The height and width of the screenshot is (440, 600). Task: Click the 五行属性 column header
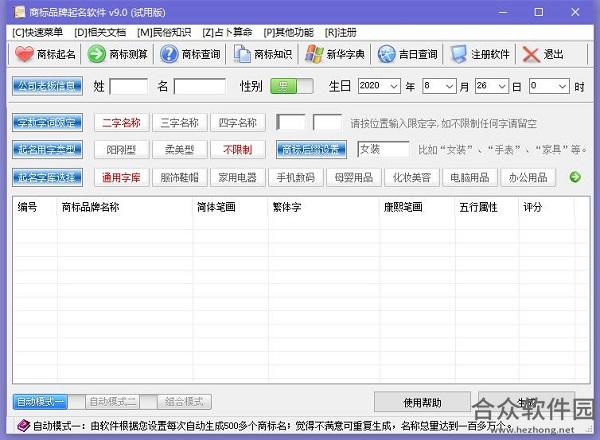click(x=487, y=207)
